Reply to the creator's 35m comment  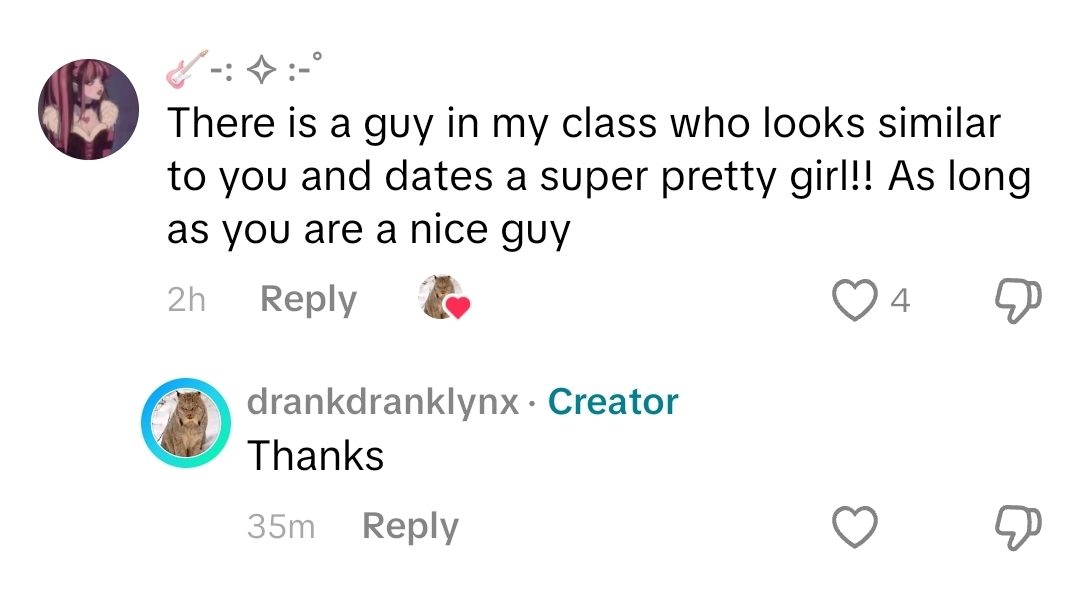(410, 526)
